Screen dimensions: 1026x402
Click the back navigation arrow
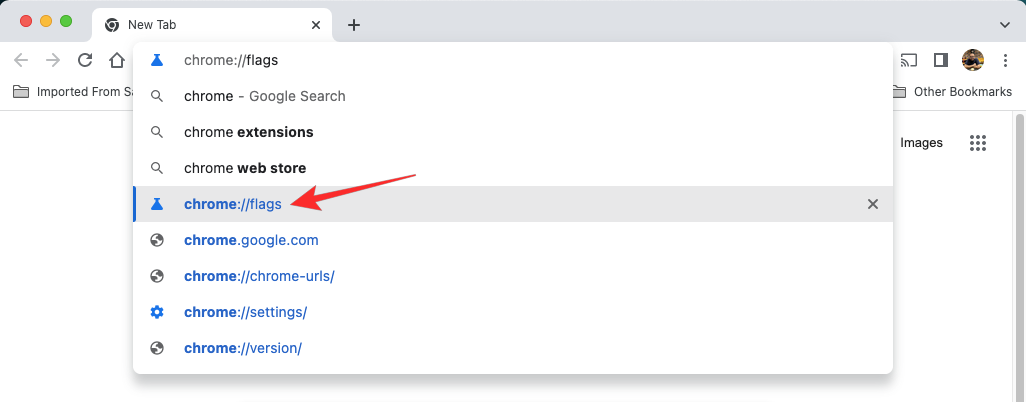tap(21, 60)
